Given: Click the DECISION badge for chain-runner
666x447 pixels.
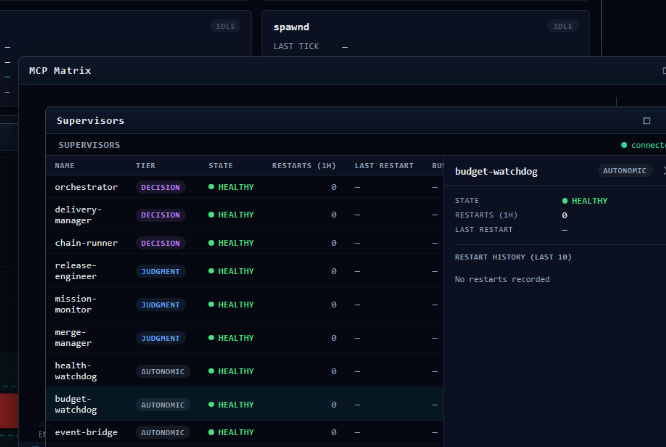Looking at the screenshot, I should (161, 243).
